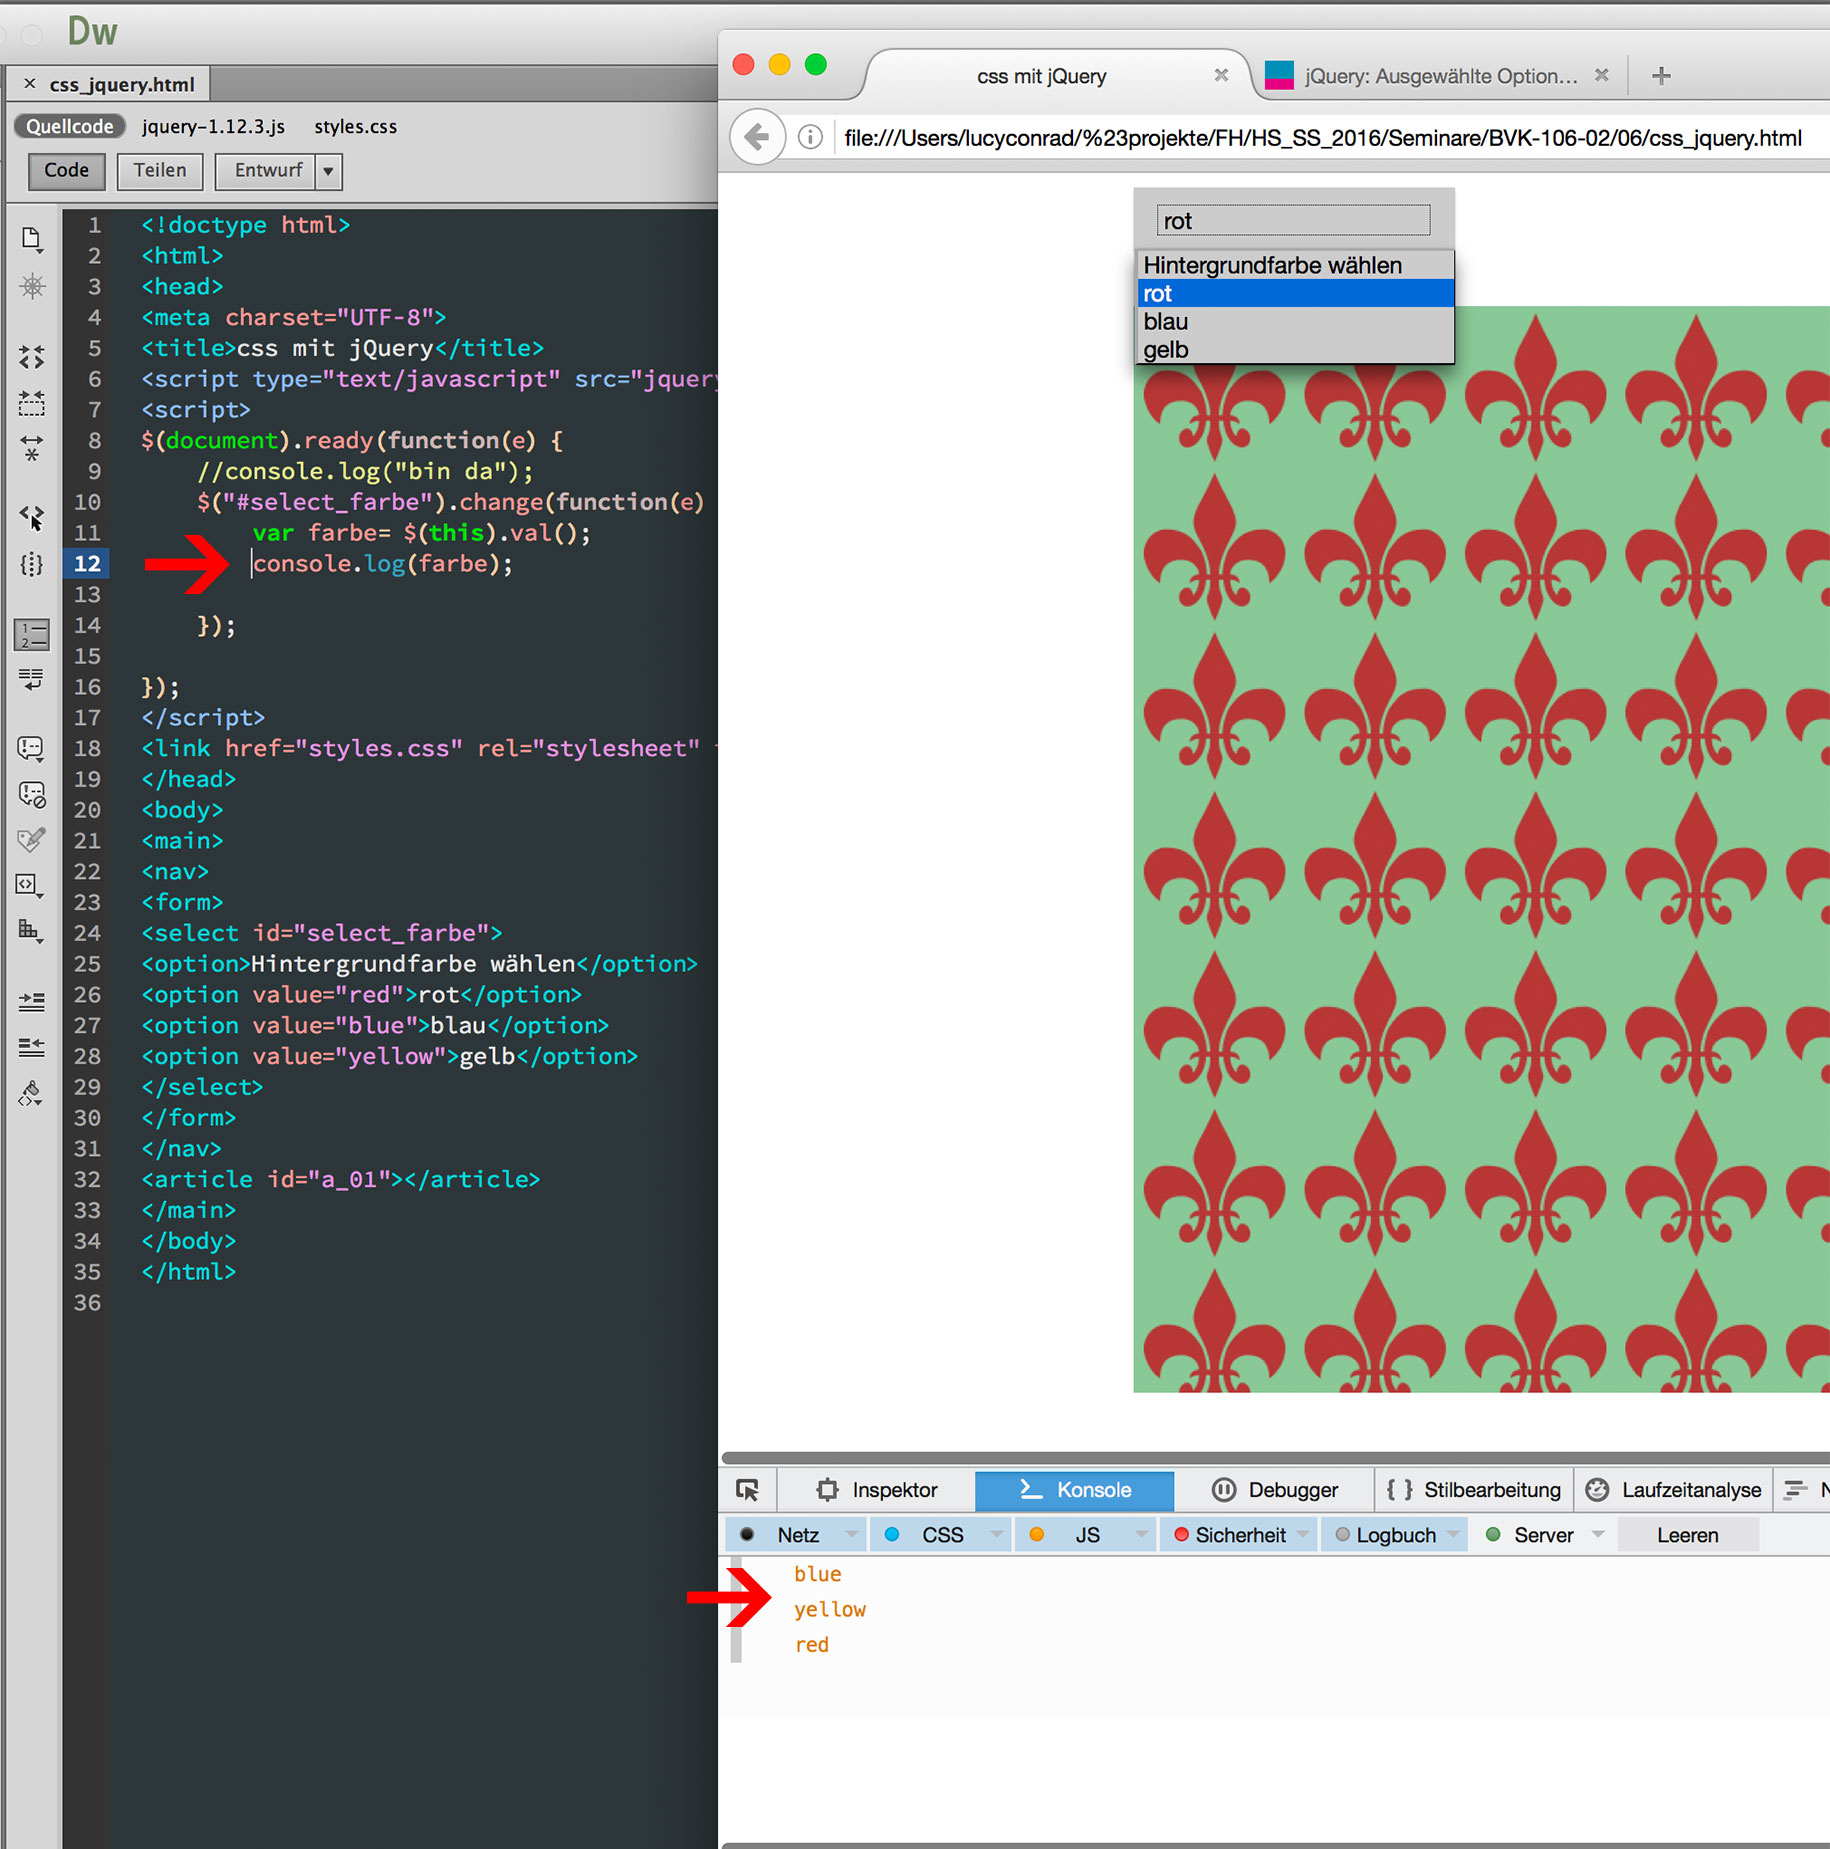
Task: Click the Format Source Code icon
Action: [x=32, y=1093]
